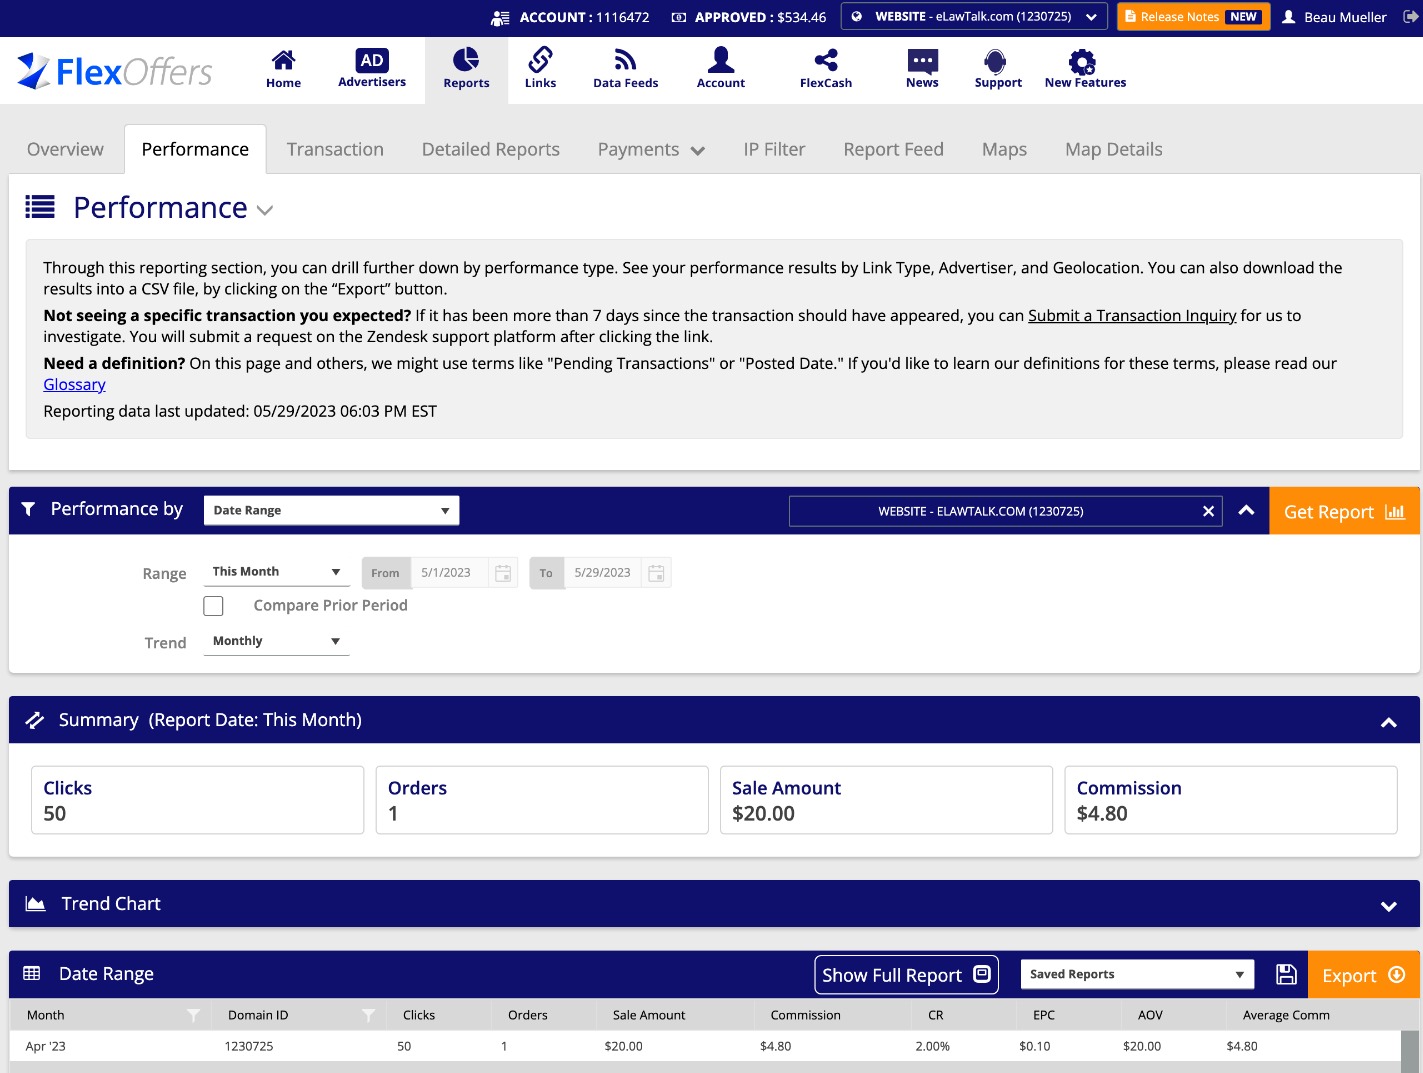Expand the Trend Chart section
The image size is (1423, 1073).
click(x=1388, y=906)
